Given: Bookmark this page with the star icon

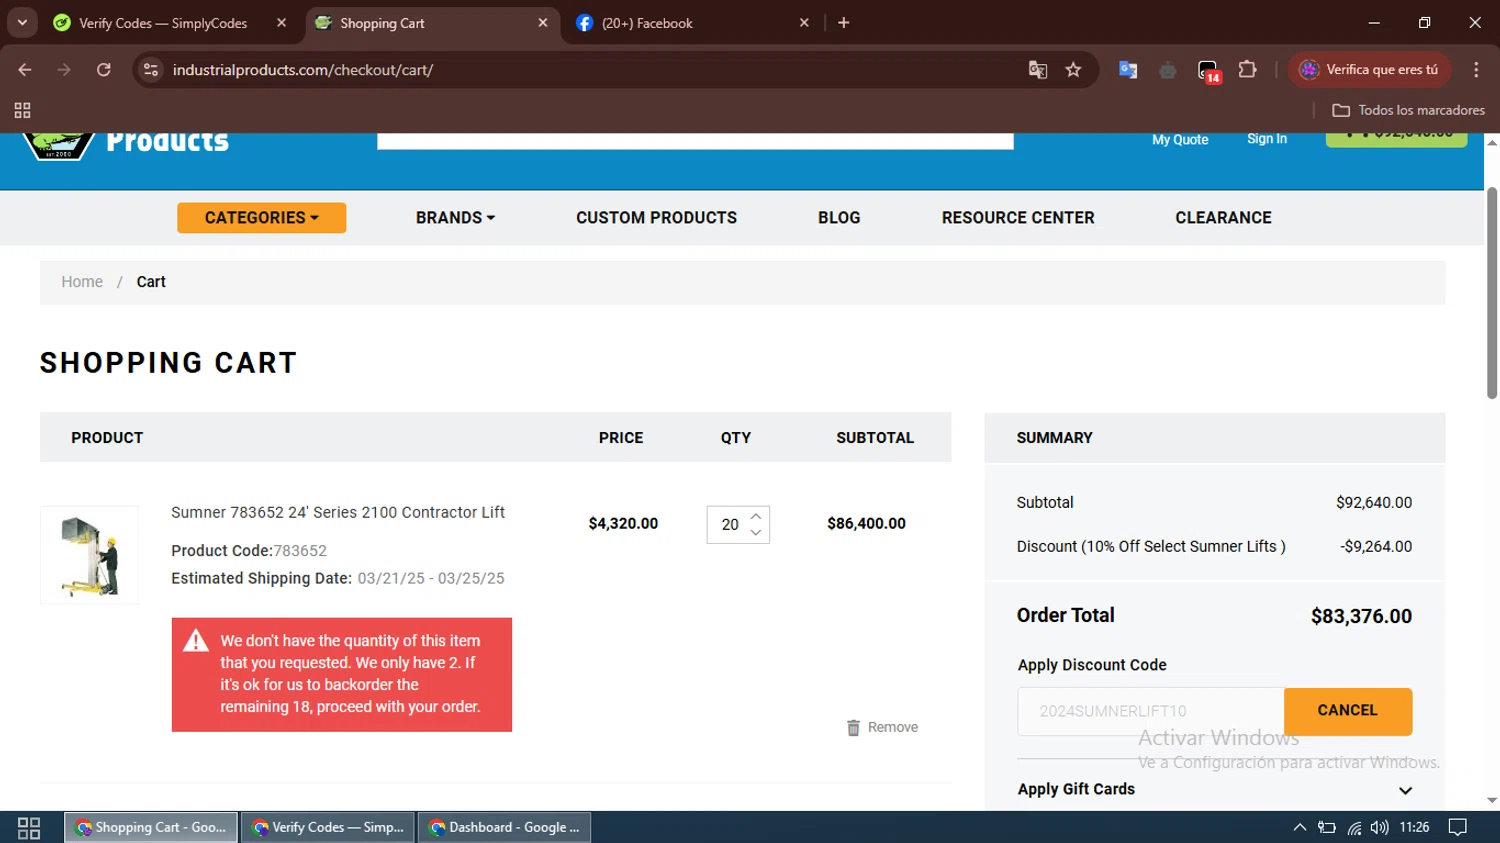Looking at the screenshot, I should coord(1073,70).
